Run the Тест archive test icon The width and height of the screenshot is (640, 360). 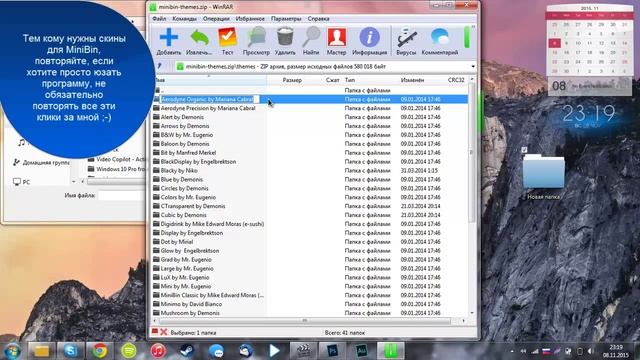tap(227, 38)
